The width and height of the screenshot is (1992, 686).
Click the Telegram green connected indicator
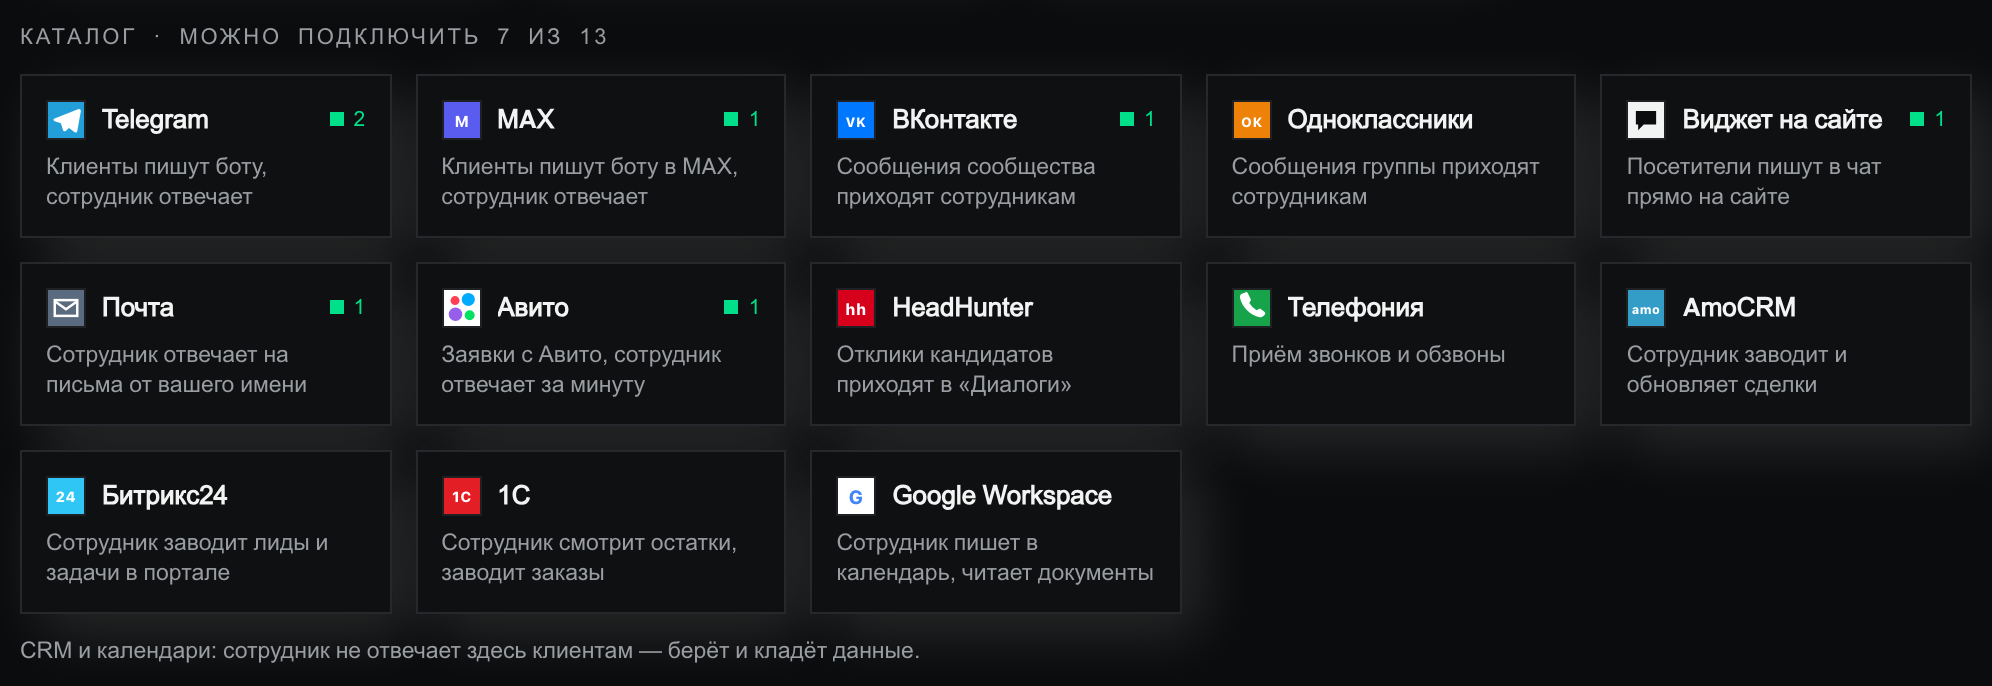point(337,119)
